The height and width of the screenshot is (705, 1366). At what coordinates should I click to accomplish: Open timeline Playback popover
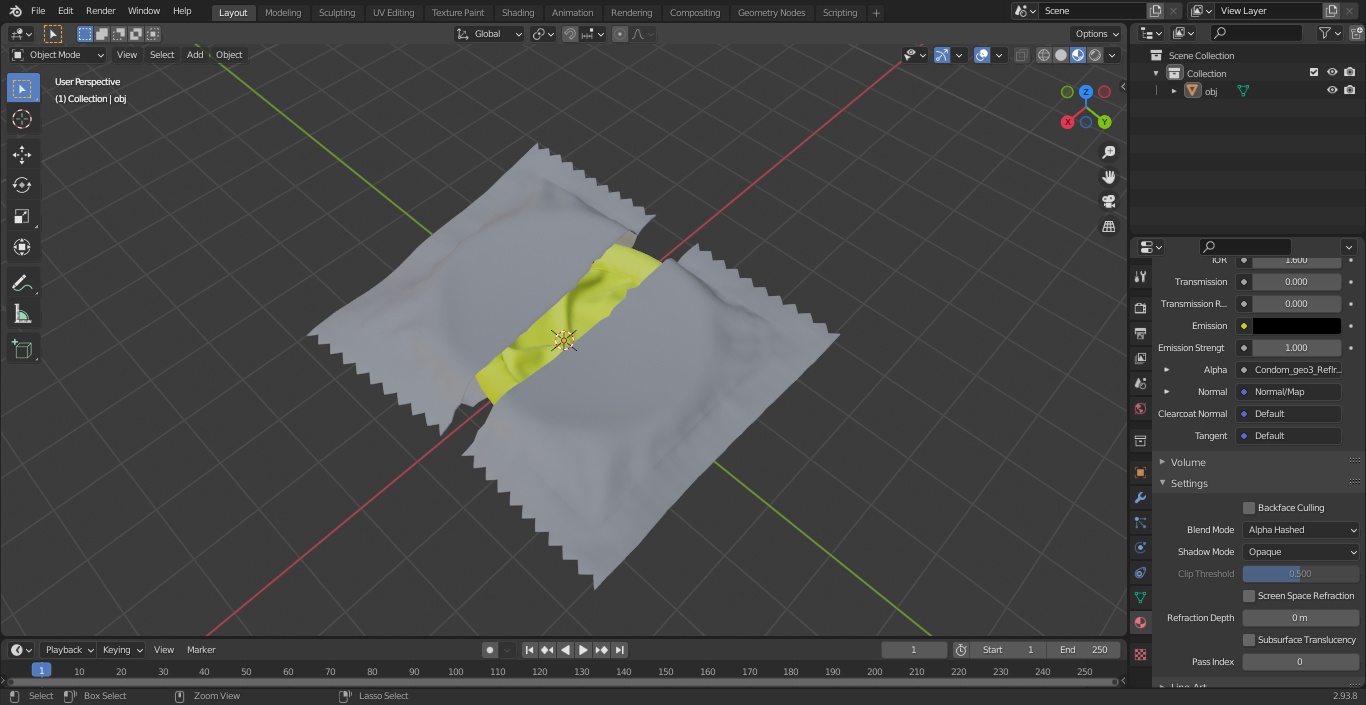pos(68,650)
